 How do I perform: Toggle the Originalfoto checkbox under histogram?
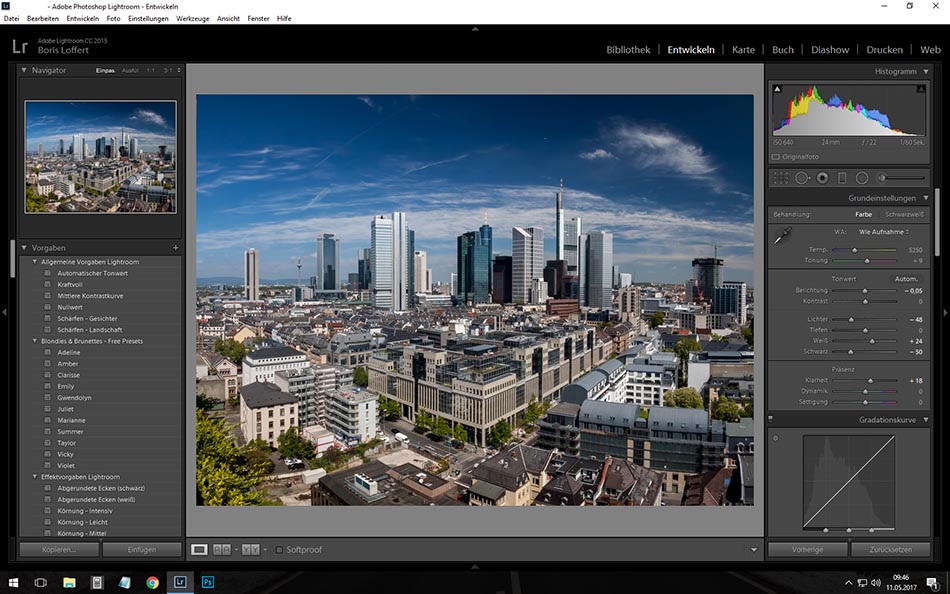pos(776,157)
